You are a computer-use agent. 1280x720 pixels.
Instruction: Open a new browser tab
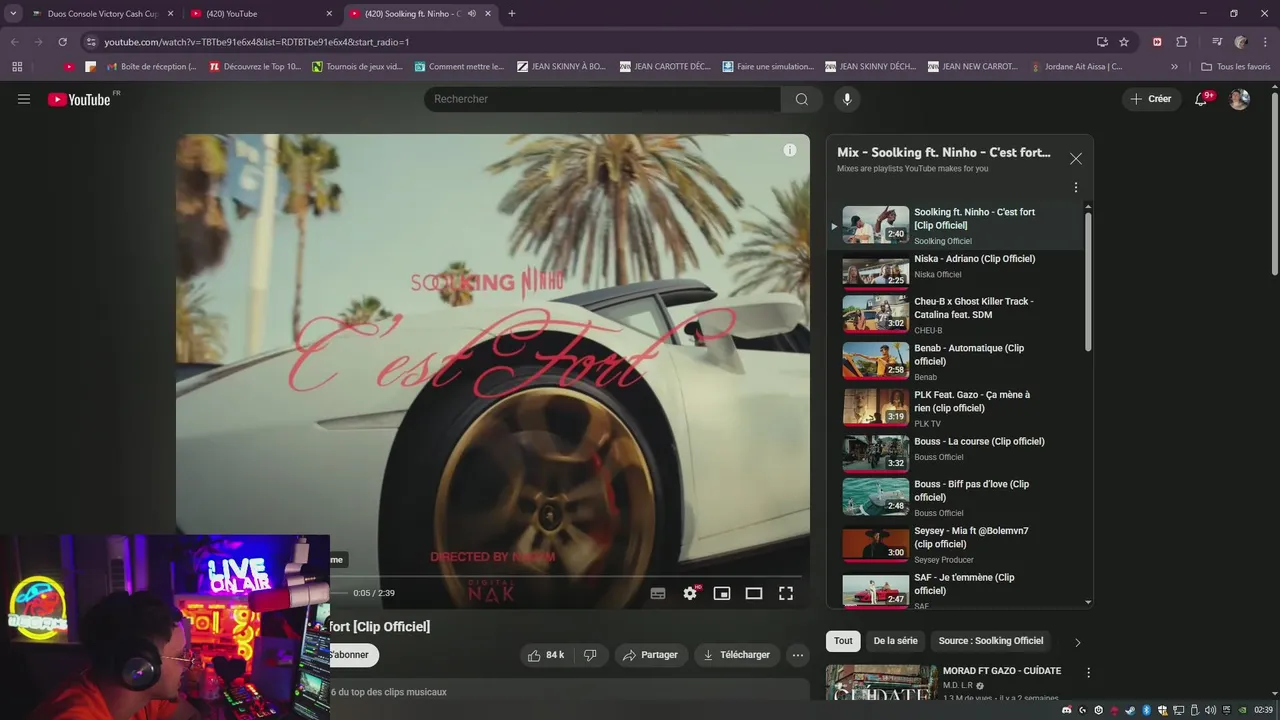point(512,14)
